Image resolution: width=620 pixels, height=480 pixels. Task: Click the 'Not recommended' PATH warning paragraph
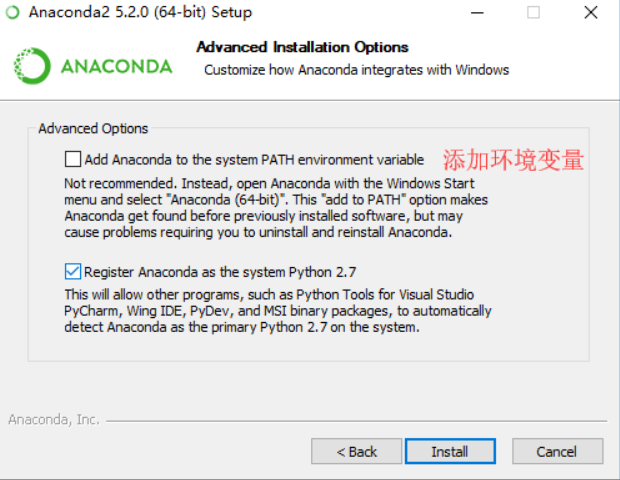pyautogui.click(x=276, y=208)
